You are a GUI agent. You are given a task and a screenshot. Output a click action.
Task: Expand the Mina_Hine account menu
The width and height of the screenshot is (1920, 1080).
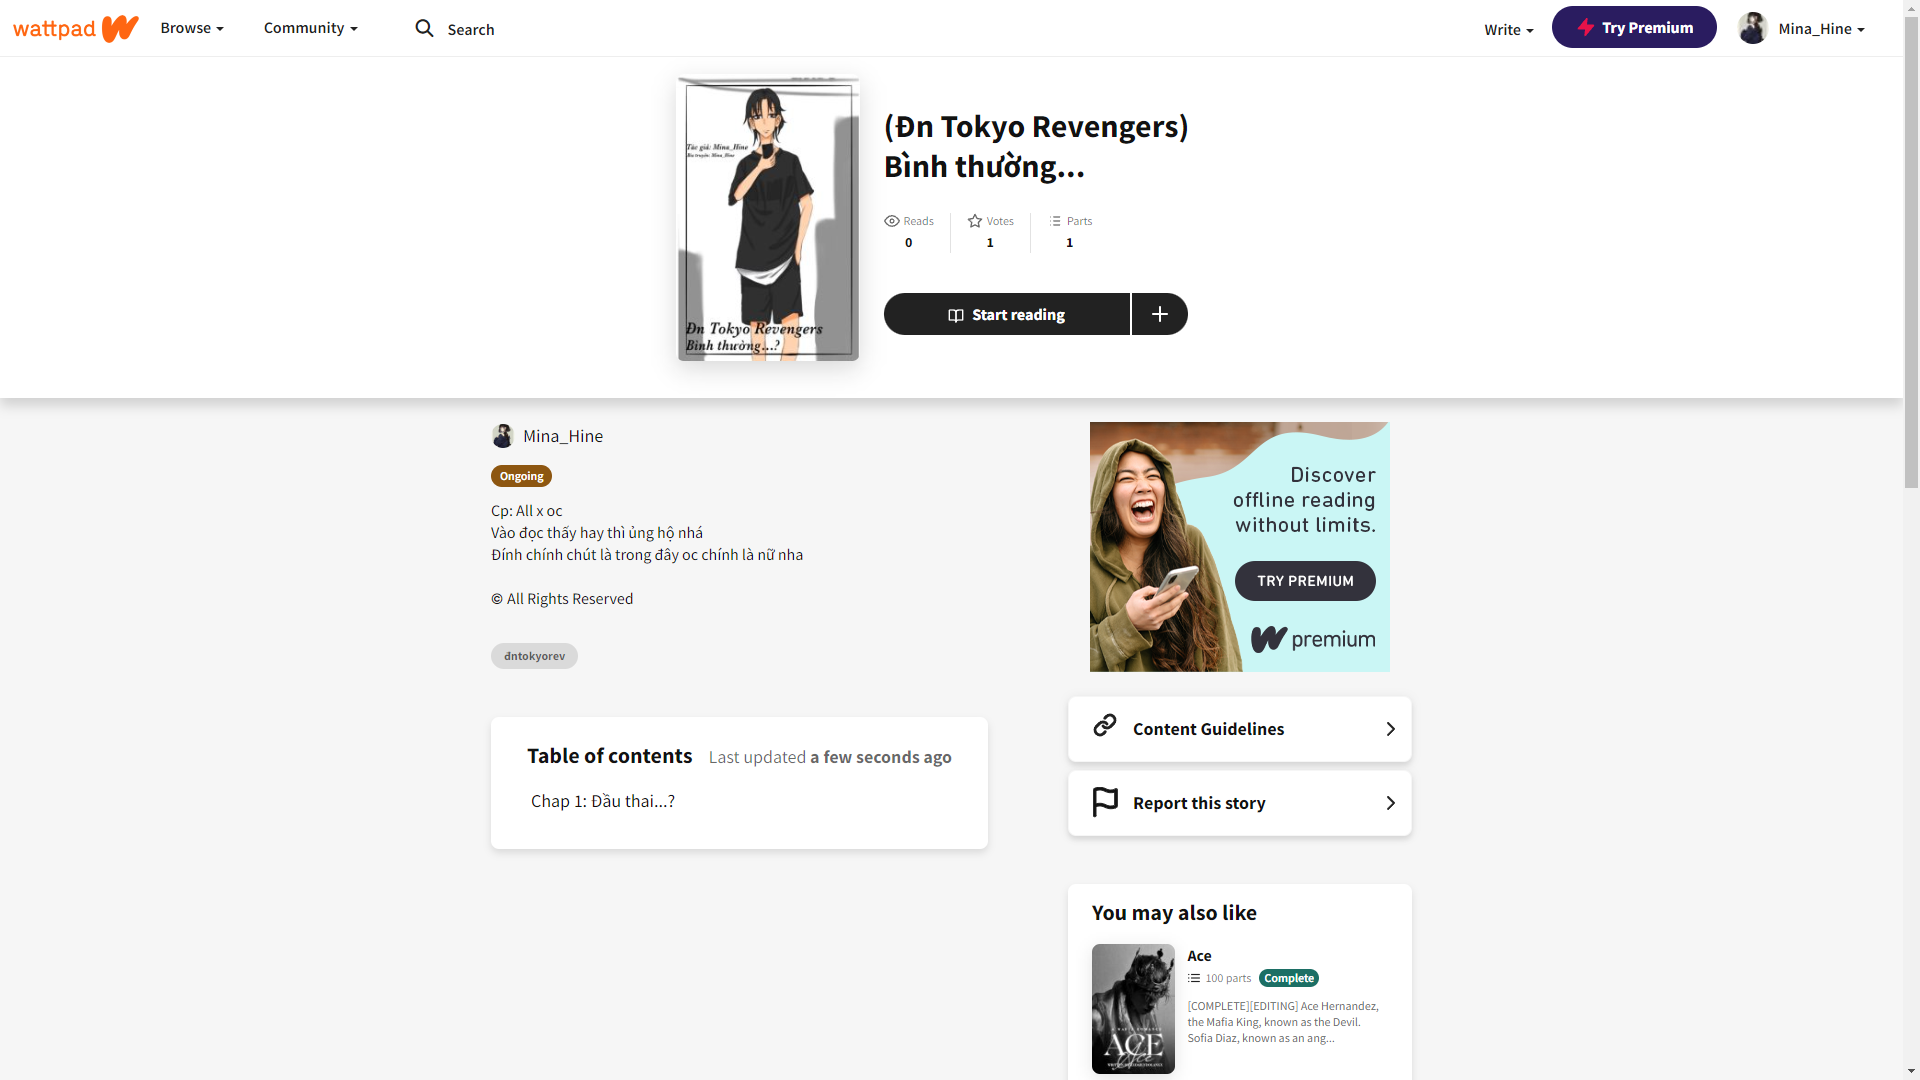tap(1821, 29)
